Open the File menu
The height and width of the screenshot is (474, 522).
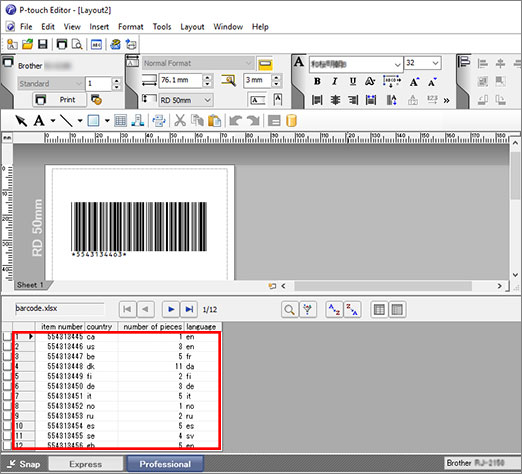pos(26,27)
